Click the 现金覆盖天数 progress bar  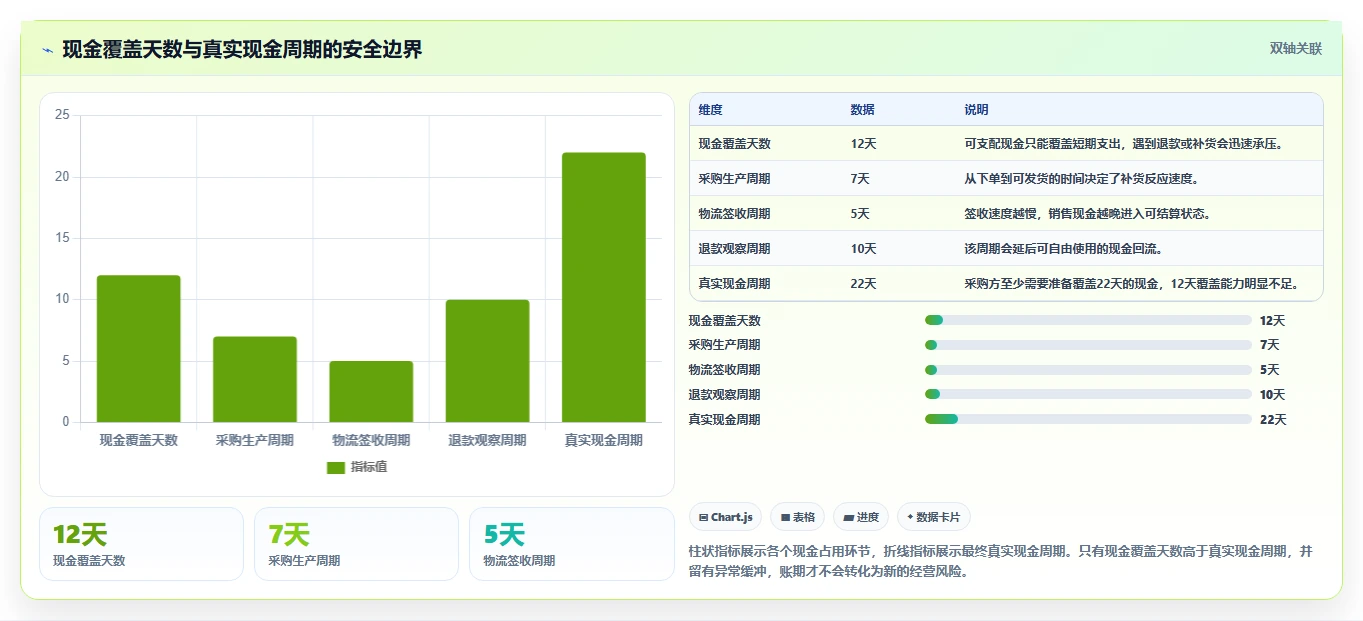coord(1088,320)
